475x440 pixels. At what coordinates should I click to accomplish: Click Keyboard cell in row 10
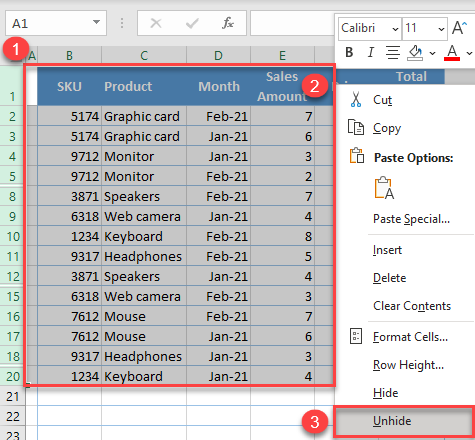tap(144, 236)
